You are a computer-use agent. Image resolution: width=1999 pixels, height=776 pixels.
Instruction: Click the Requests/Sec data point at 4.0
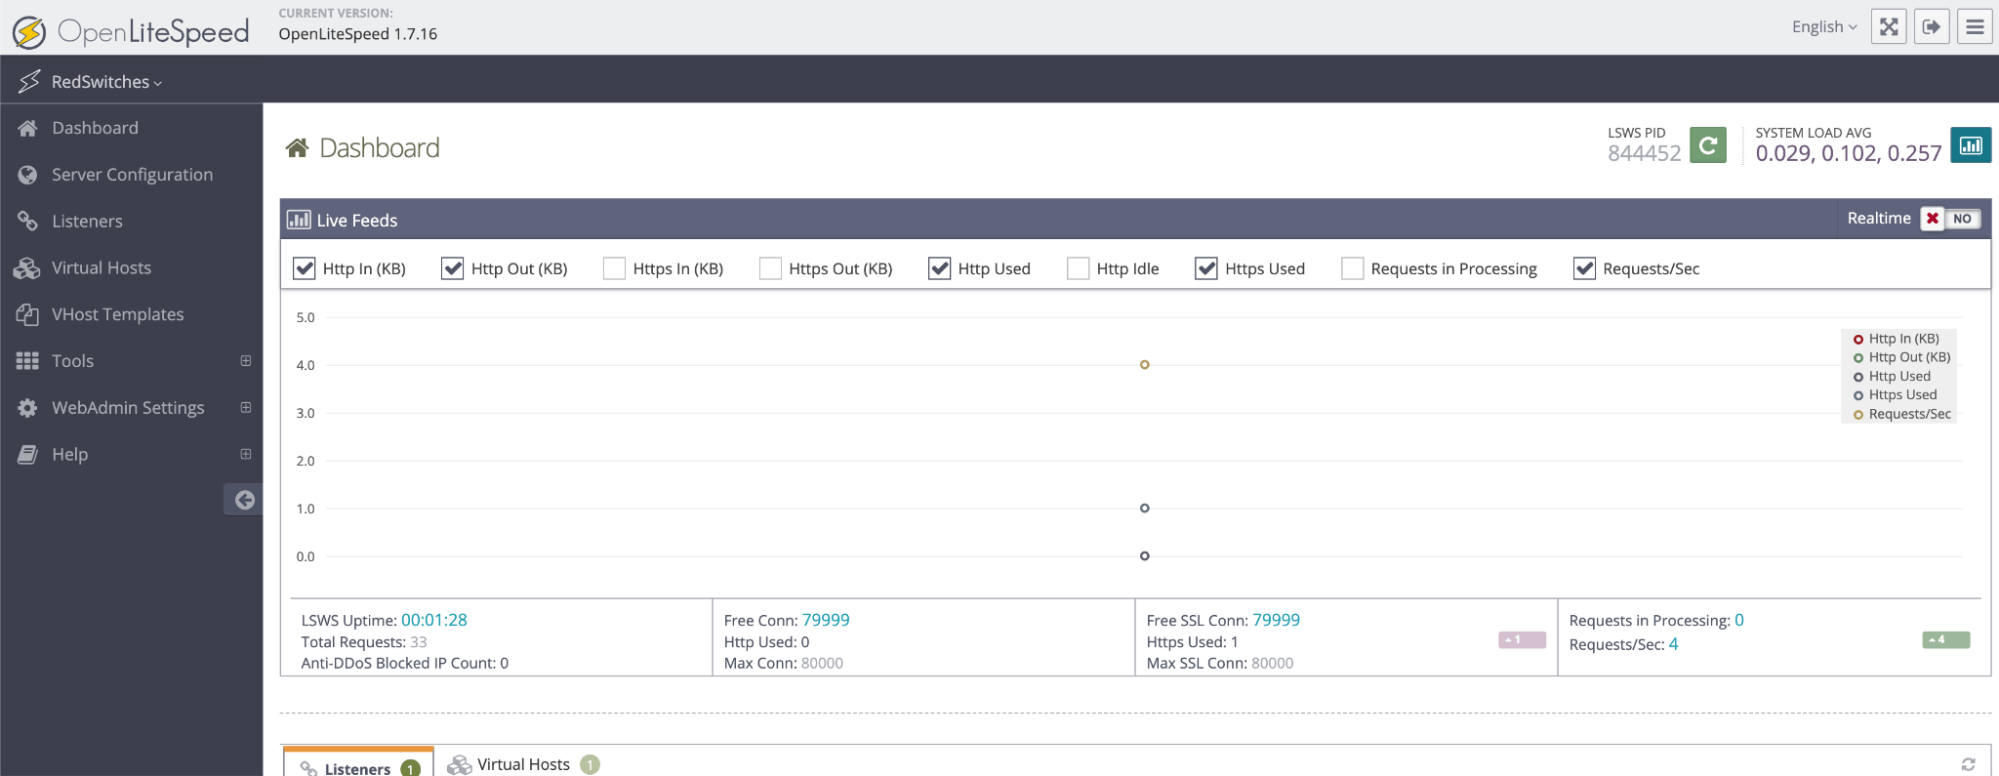[x=1144, y=365]
